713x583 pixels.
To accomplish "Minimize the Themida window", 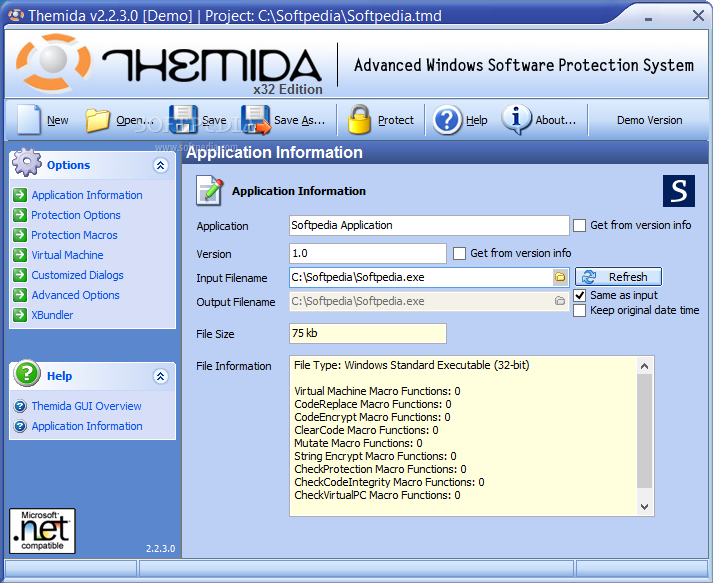I will click(x=648, y=17).
